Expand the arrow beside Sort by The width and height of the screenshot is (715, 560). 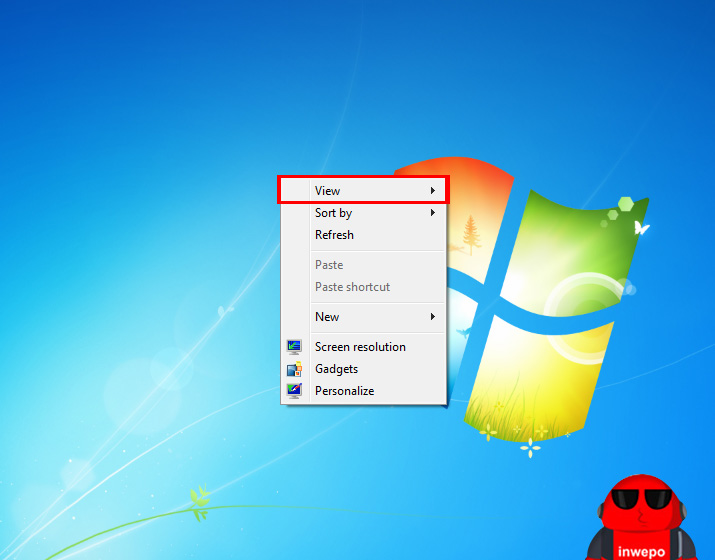(x=433, y=213)
